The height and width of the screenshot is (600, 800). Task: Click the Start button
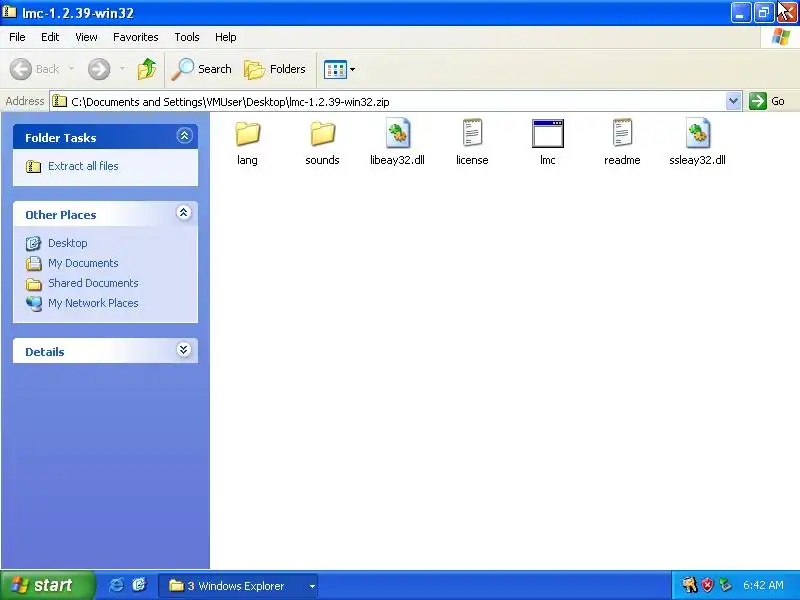click(x=47, y=585)
